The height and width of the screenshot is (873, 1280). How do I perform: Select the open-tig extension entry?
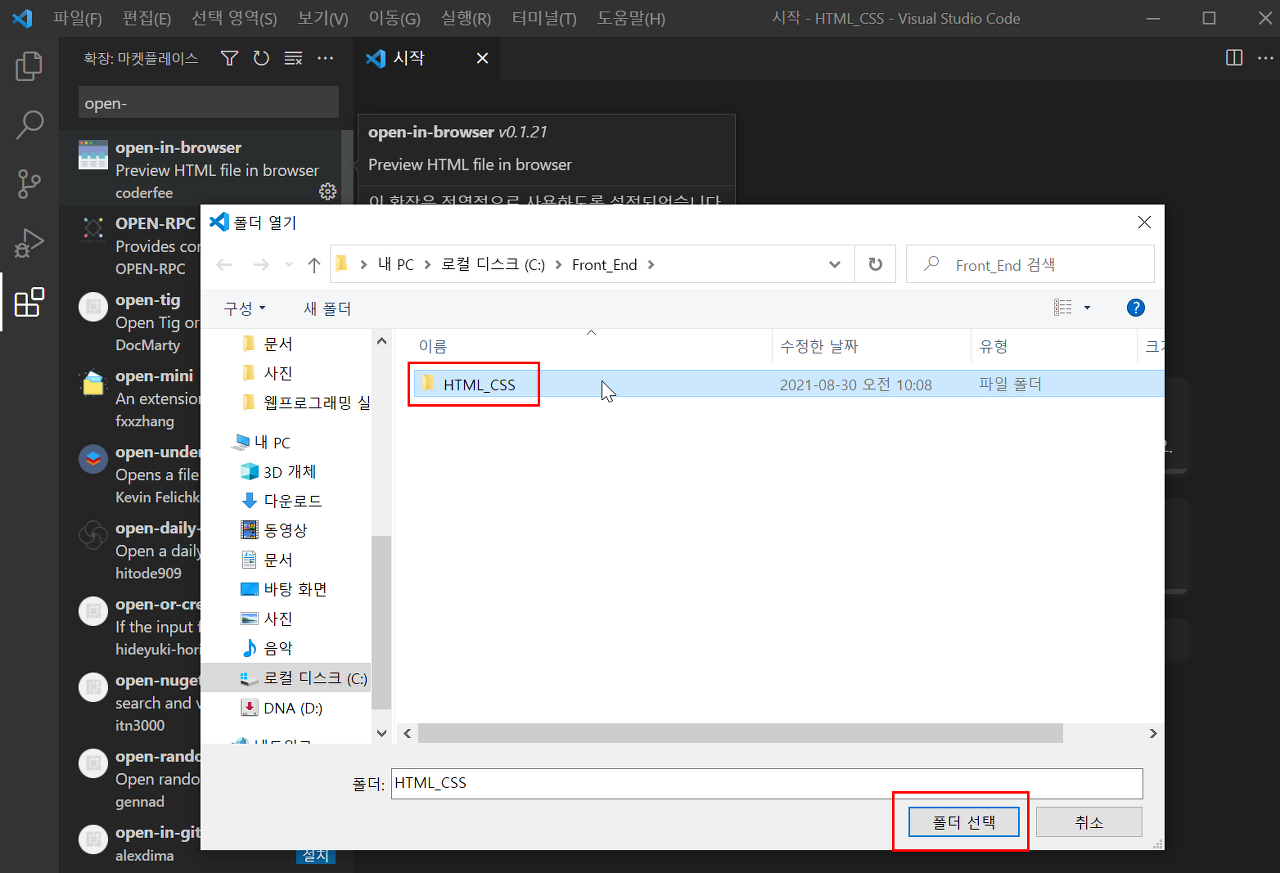130,321
